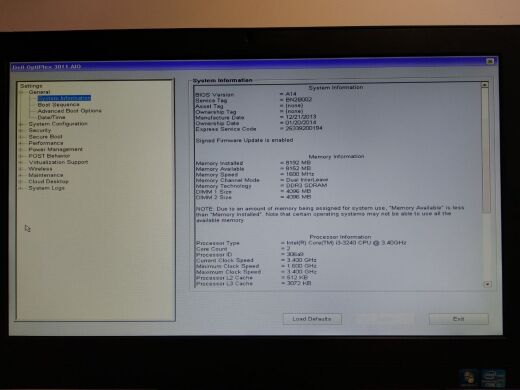Click the Memory Information section heading
The height and width of the screenshot is (390, 520).
click(x=336, y=156)
